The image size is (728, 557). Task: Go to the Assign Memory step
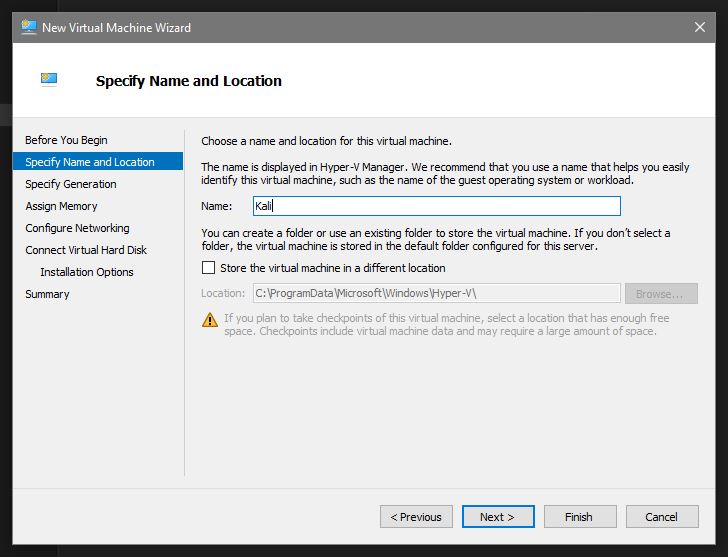pyautogui.click(x=61, y=206)
